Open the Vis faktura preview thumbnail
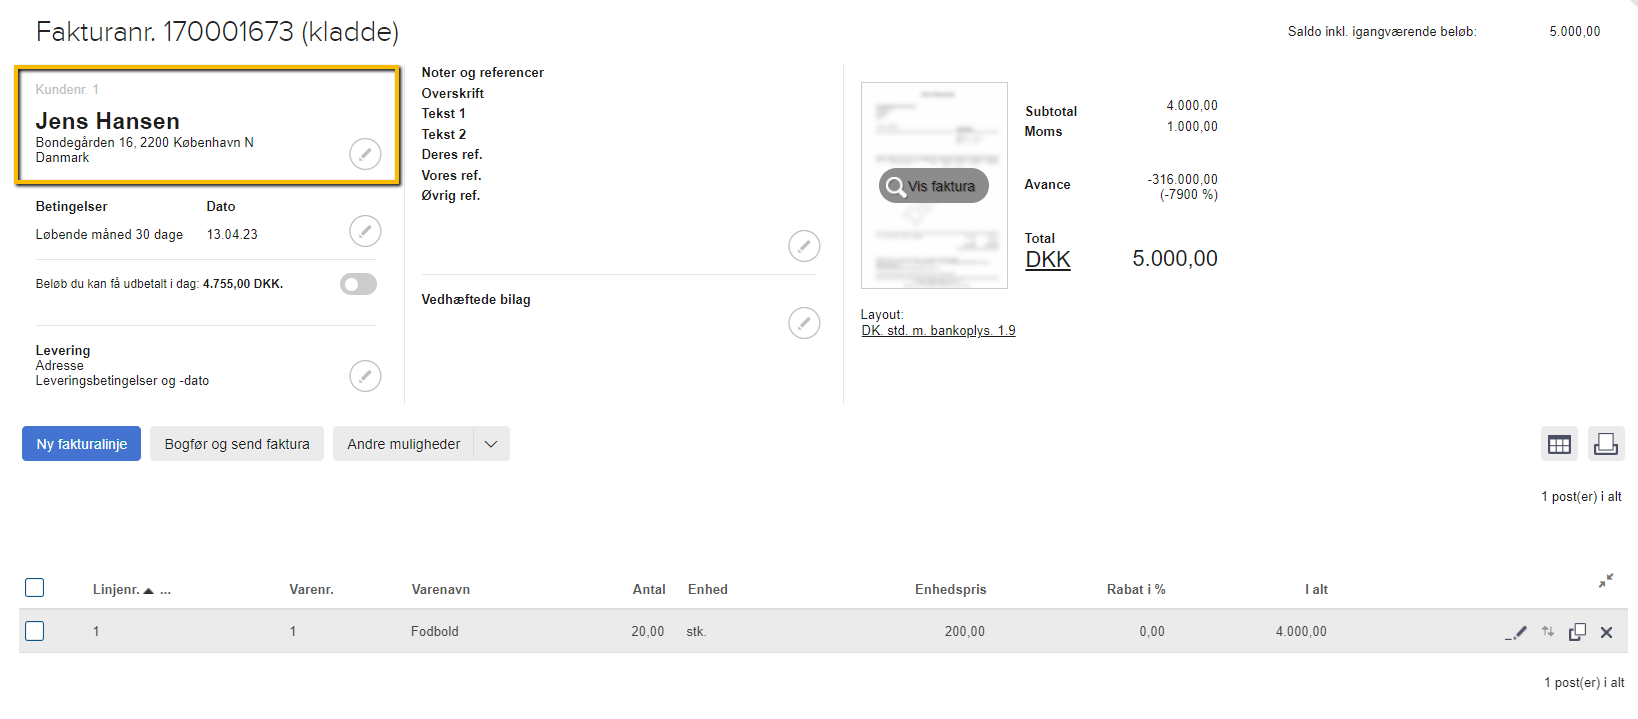 (x=933, y=186)
